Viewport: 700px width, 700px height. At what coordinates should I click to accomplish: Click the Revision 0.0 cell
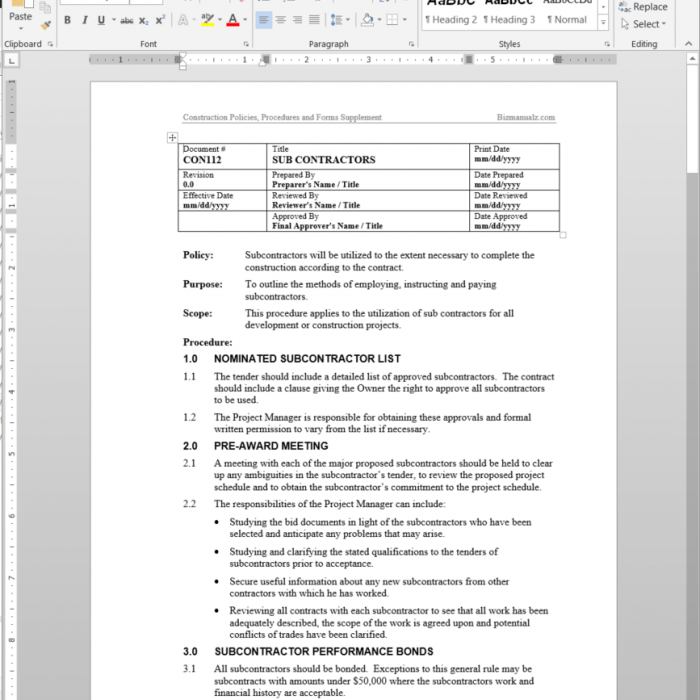222,180
